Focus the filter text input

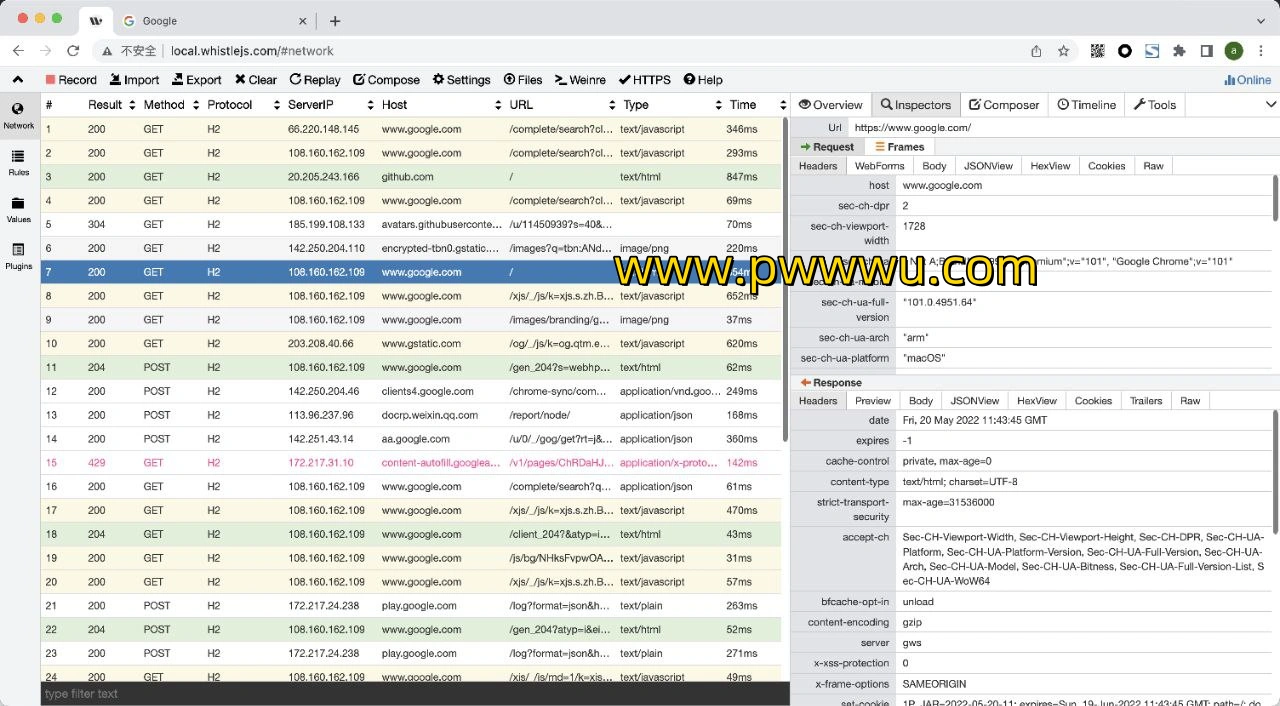click(415, 694)
